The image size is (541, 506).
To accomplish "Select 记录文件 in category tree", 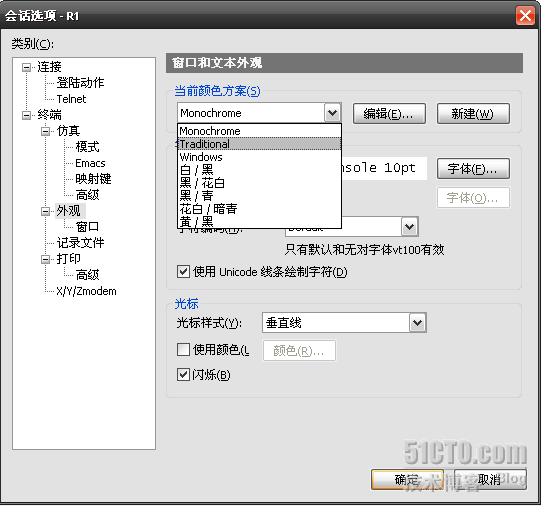I will point(80,243).
